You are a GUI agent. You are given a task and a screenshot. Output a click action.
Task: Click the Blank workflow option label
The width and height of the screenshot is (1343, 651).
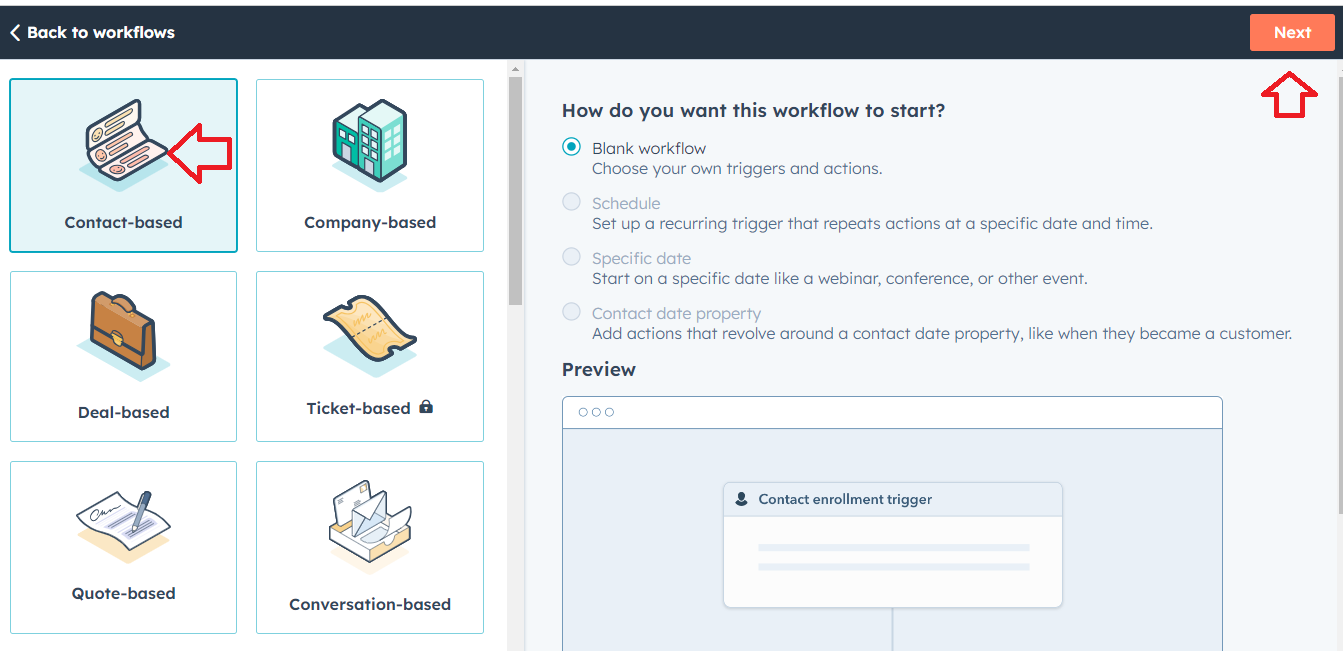click(649, 148)
